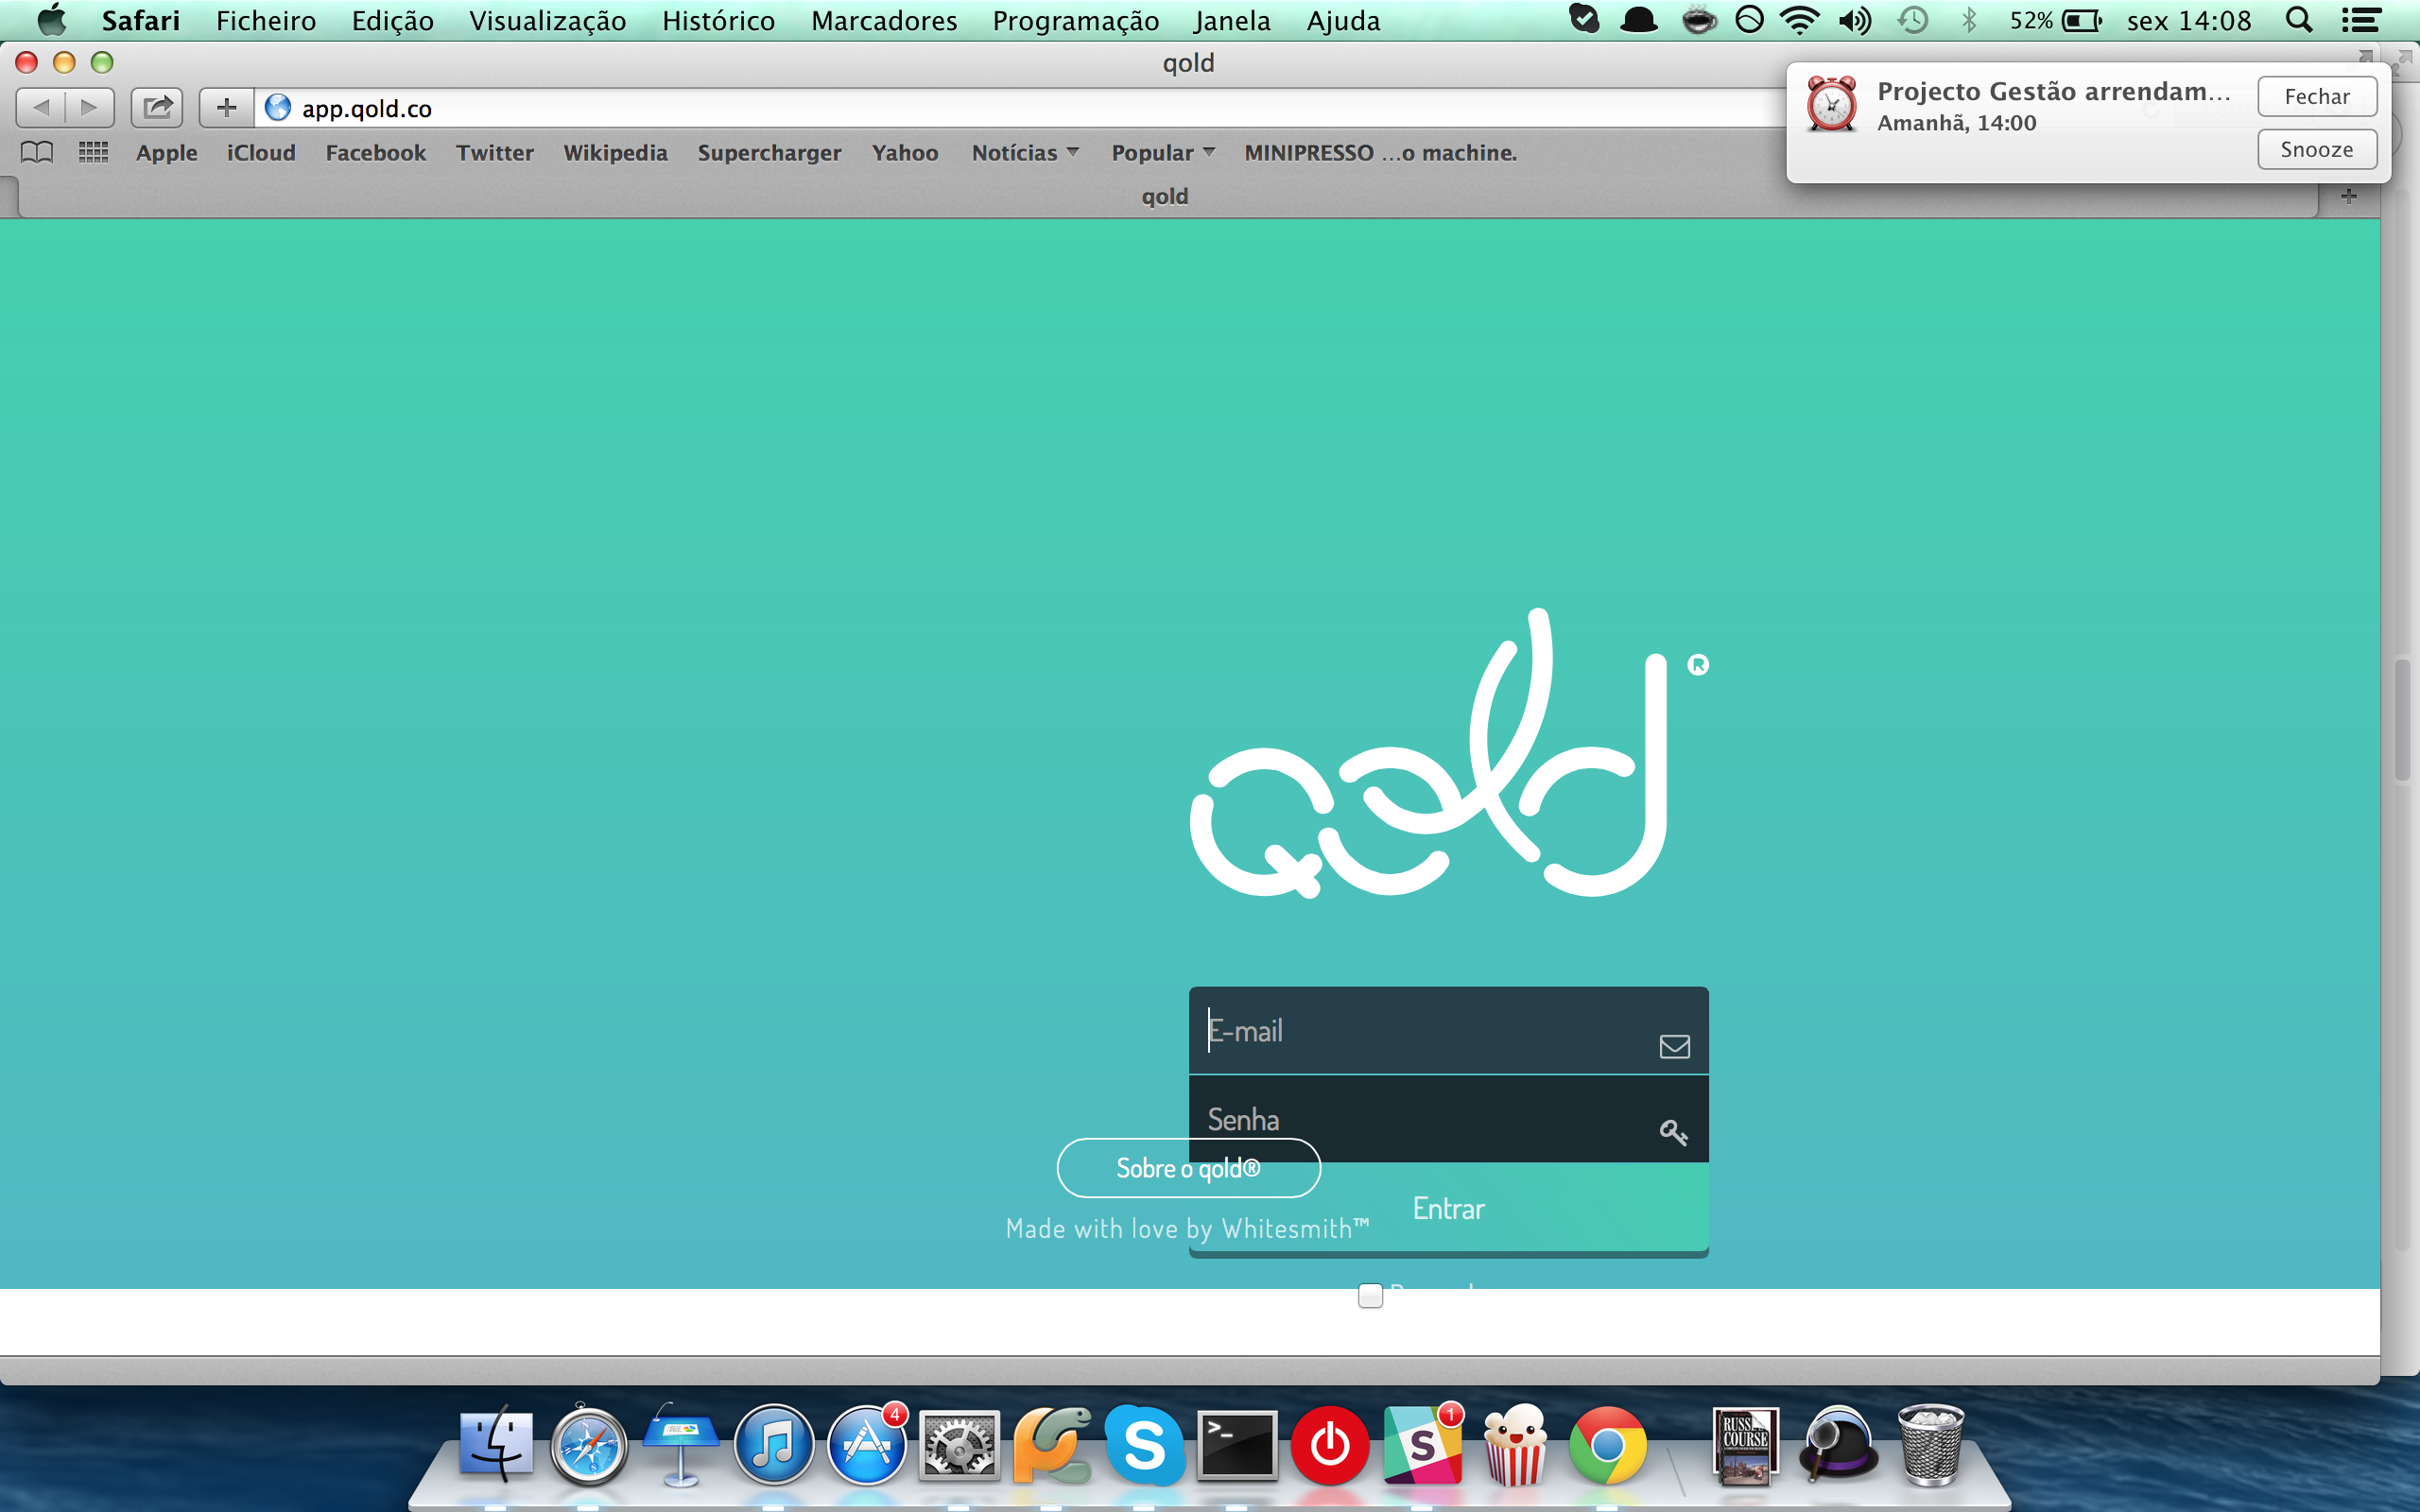
Task: Click the app.qold.co address bar
Action: [1020, 108]
